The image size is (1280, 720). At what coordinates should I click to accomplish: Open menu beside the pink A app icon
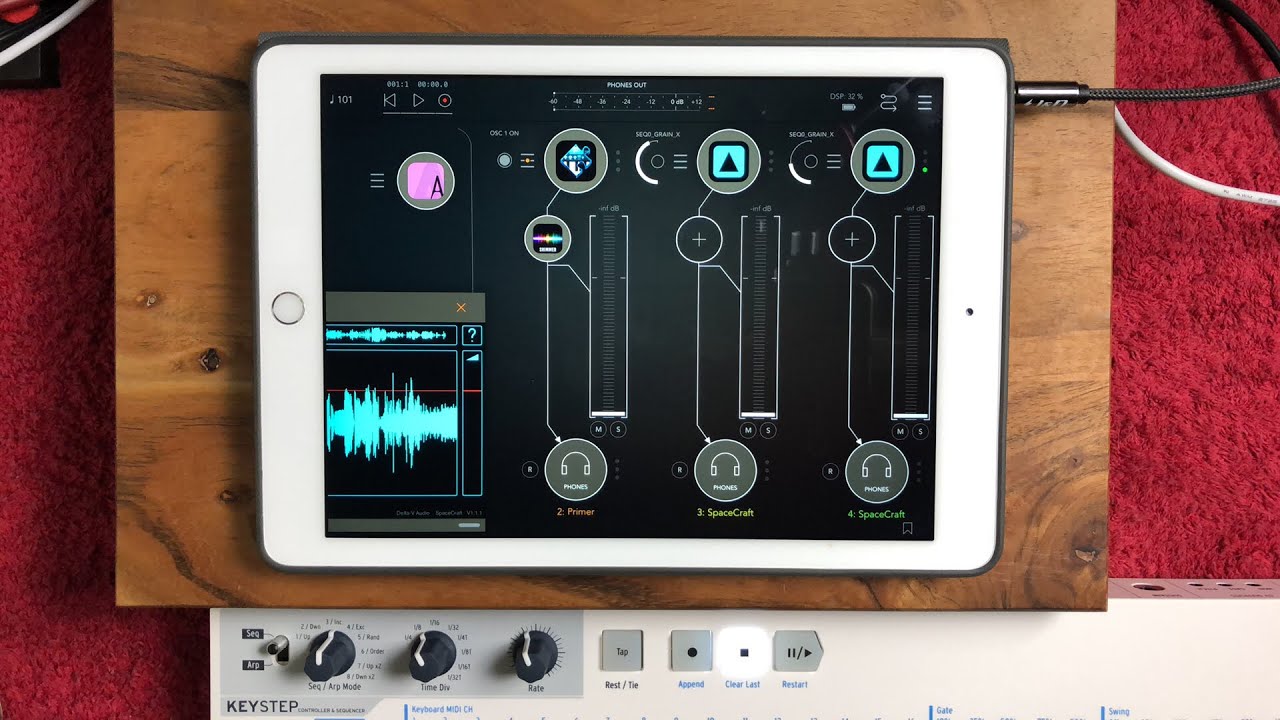[x=377, y=181]
